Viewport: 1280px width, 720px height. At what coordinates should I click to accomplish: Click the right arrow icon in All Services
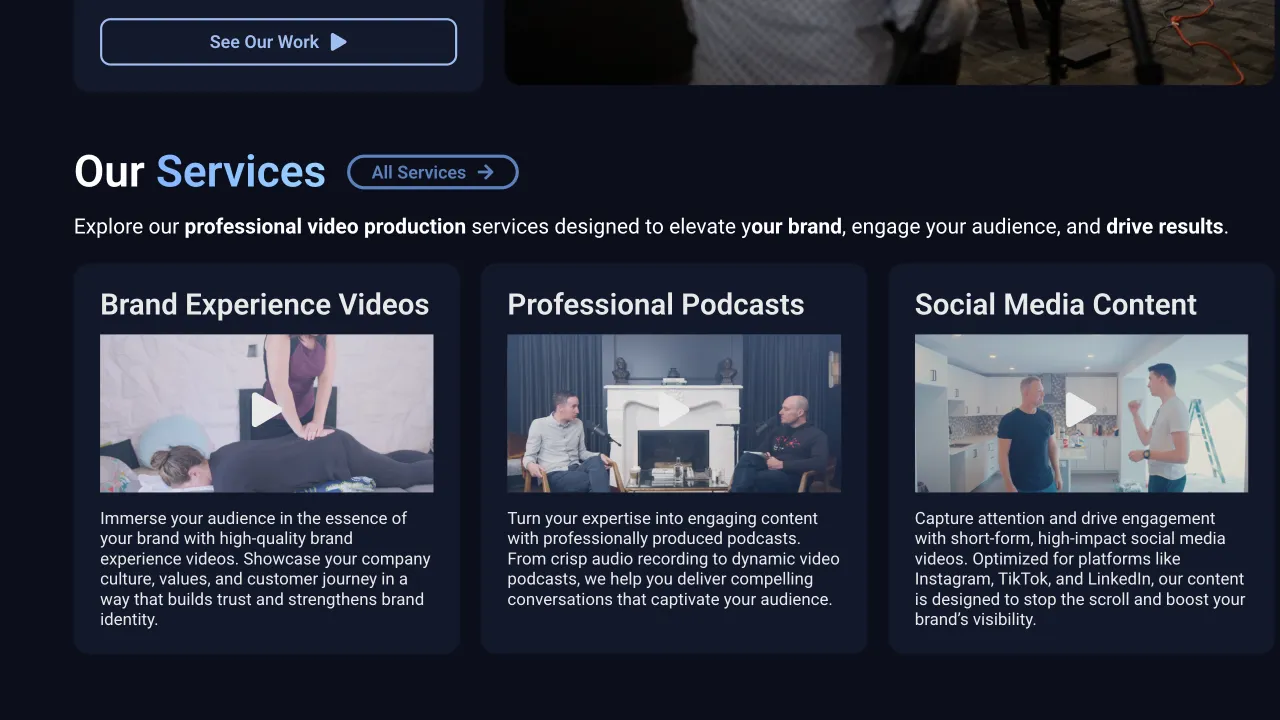pyautogui.click(x=485, y=172)
